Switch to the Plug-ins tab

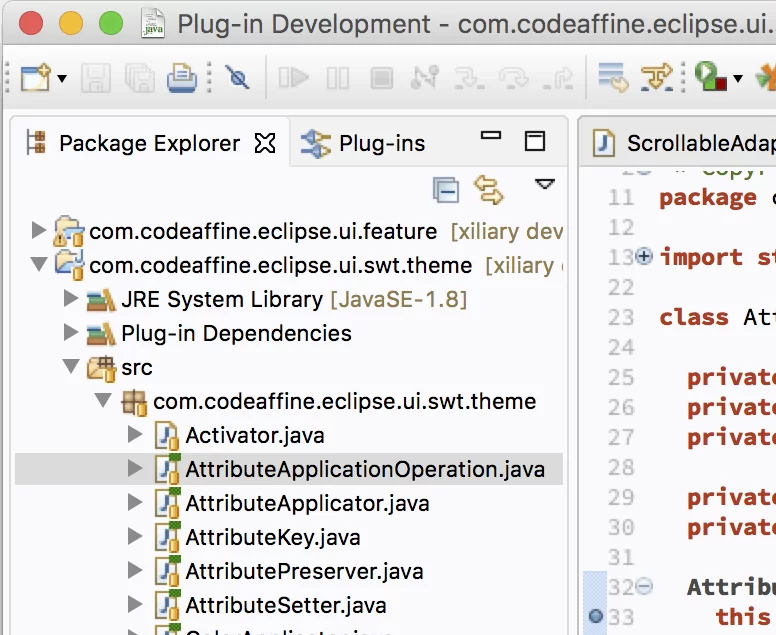click(363, 144)
